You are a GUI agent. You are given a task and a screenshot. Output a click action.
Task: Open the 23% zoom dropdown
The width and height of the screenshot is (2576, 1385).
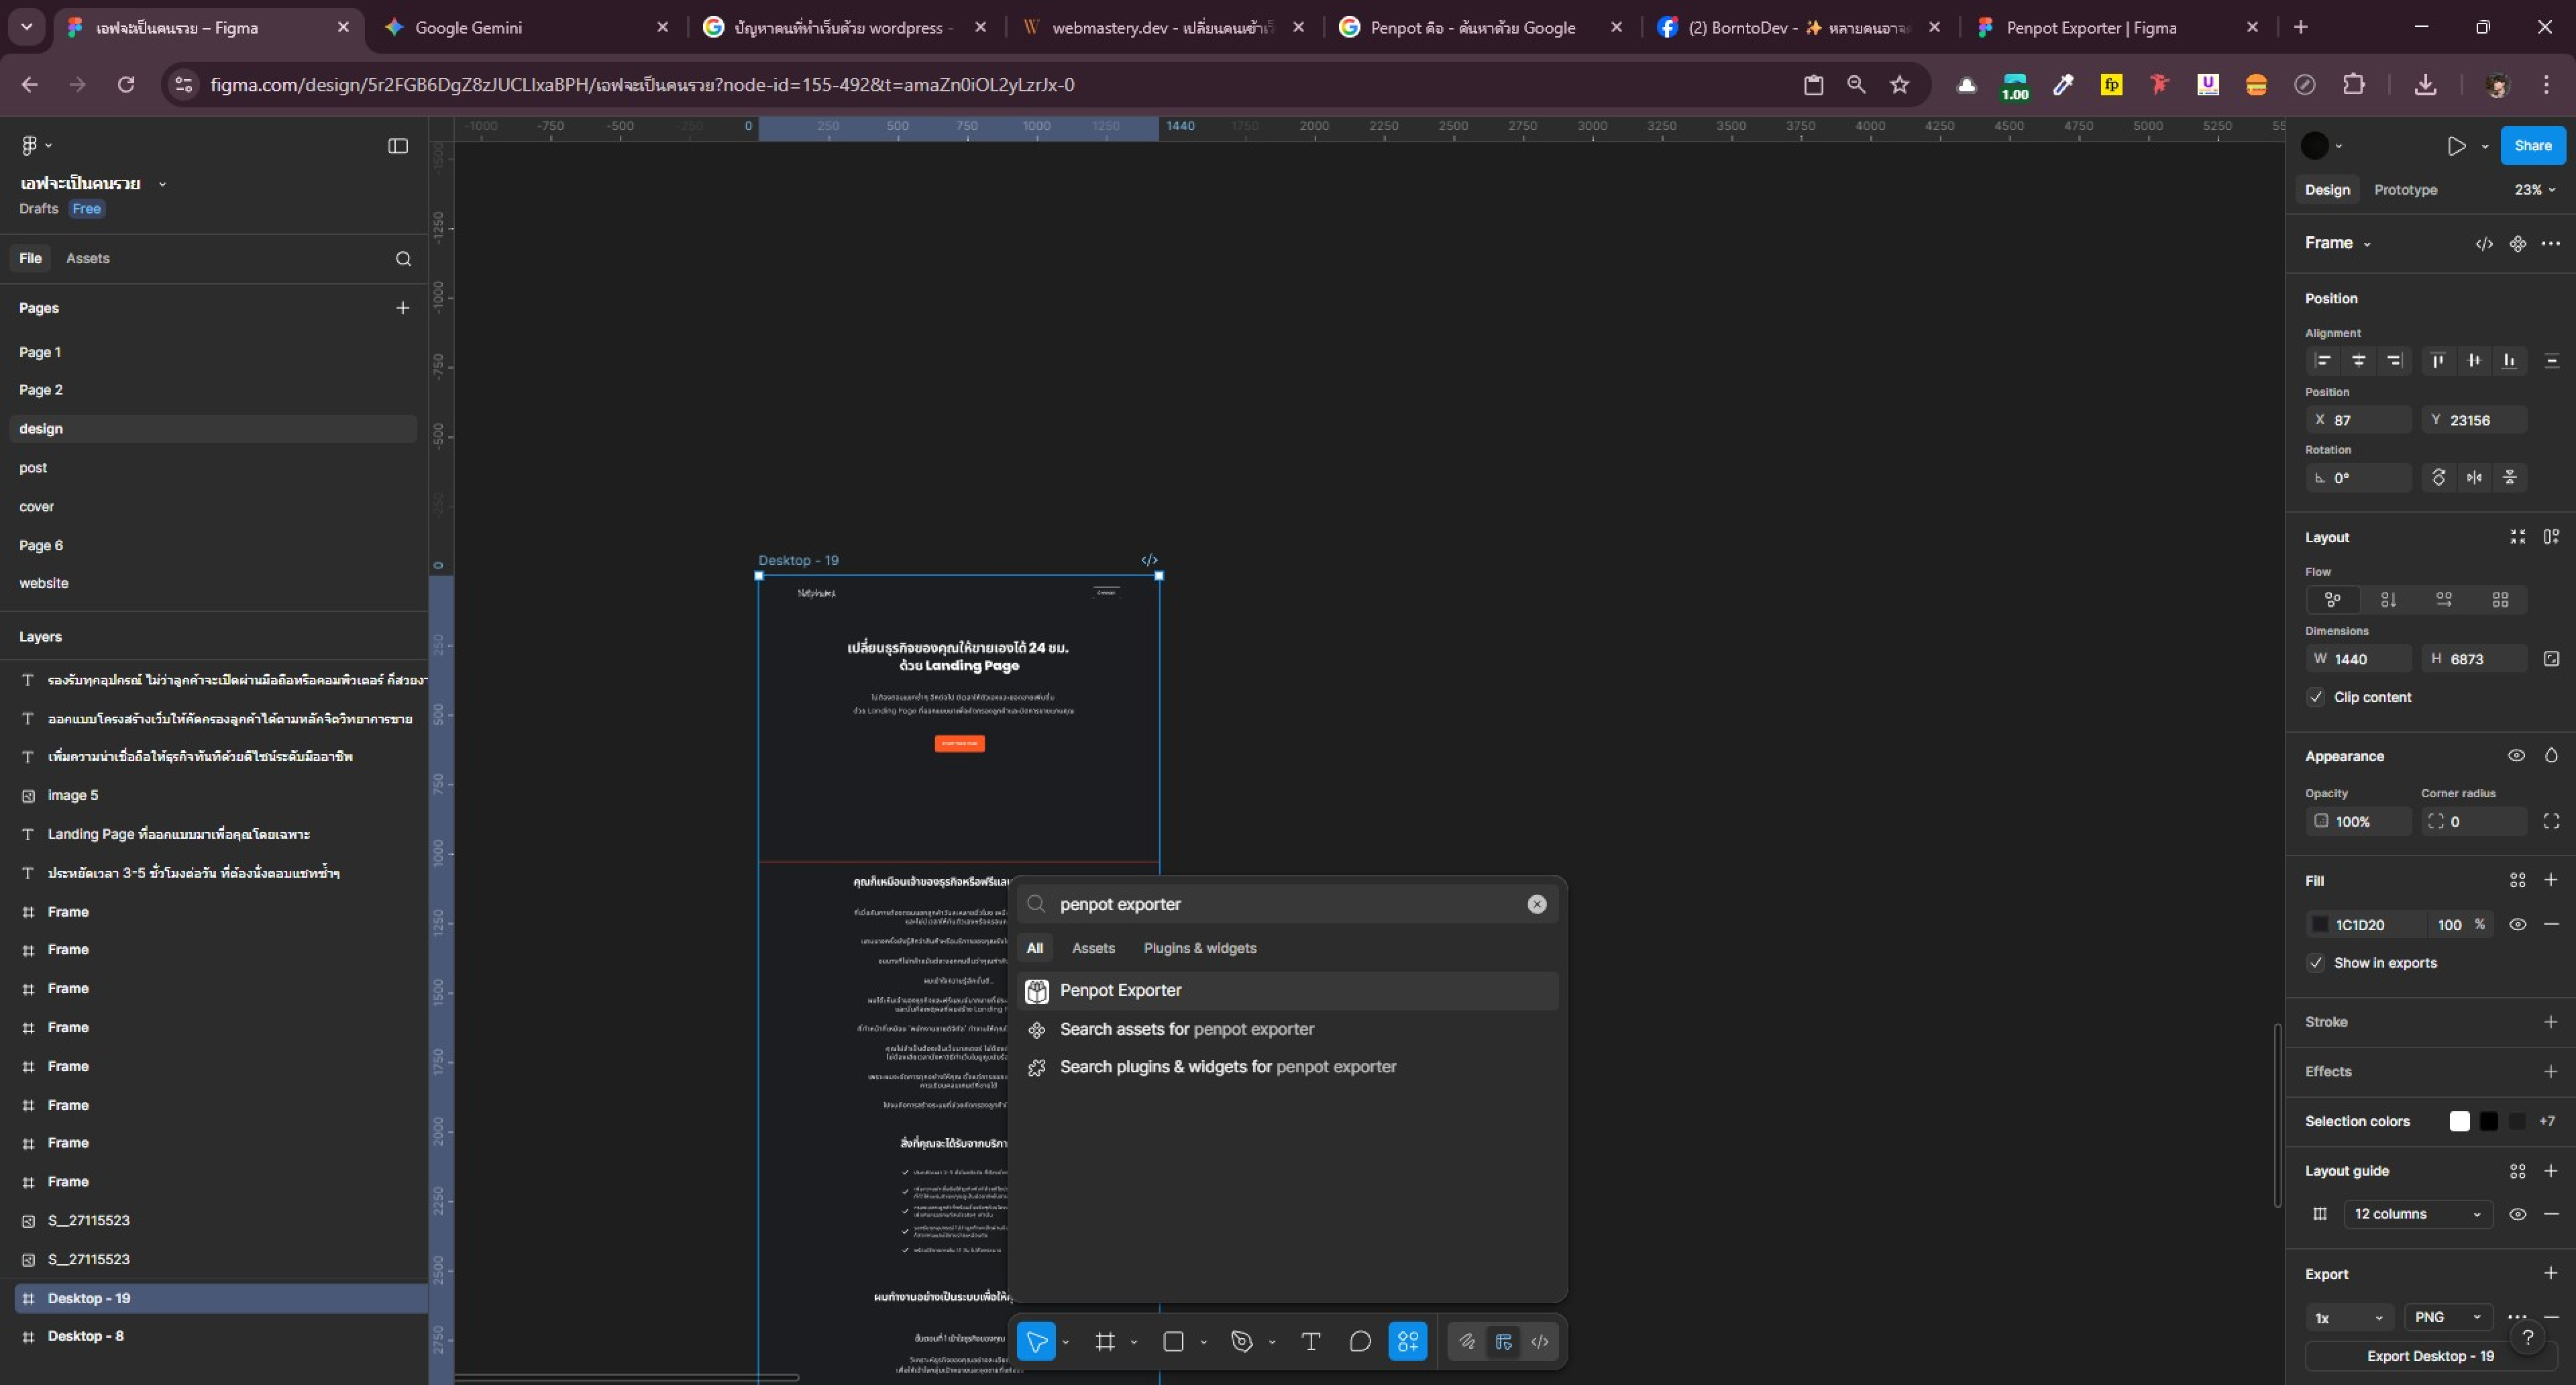coord(2535,190)
